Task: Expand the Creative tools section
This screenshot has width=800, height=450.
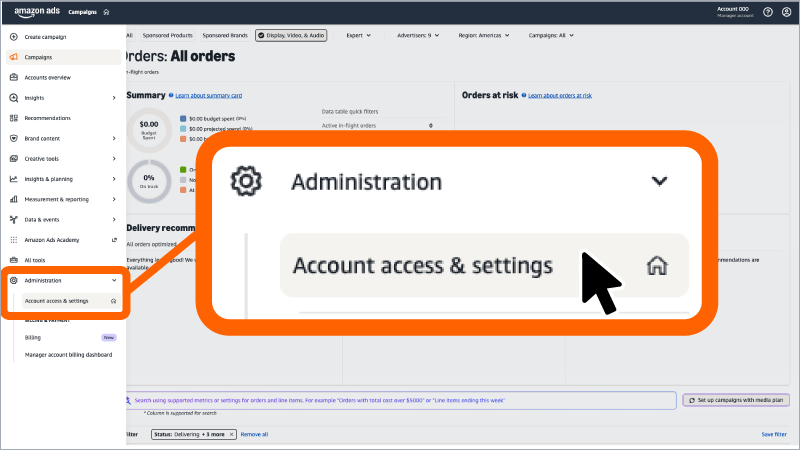Action: pyautogui.click(x=114, y=159)
